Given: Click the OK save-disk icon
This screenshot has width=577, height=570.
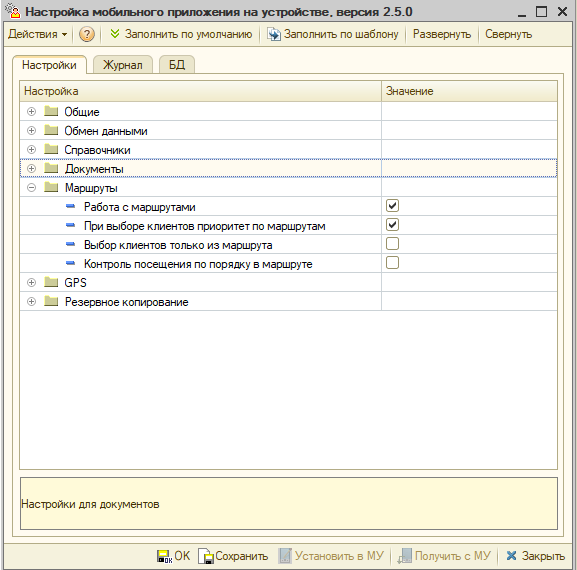Looking at the screenshot, I should click(x=164, y=556).
